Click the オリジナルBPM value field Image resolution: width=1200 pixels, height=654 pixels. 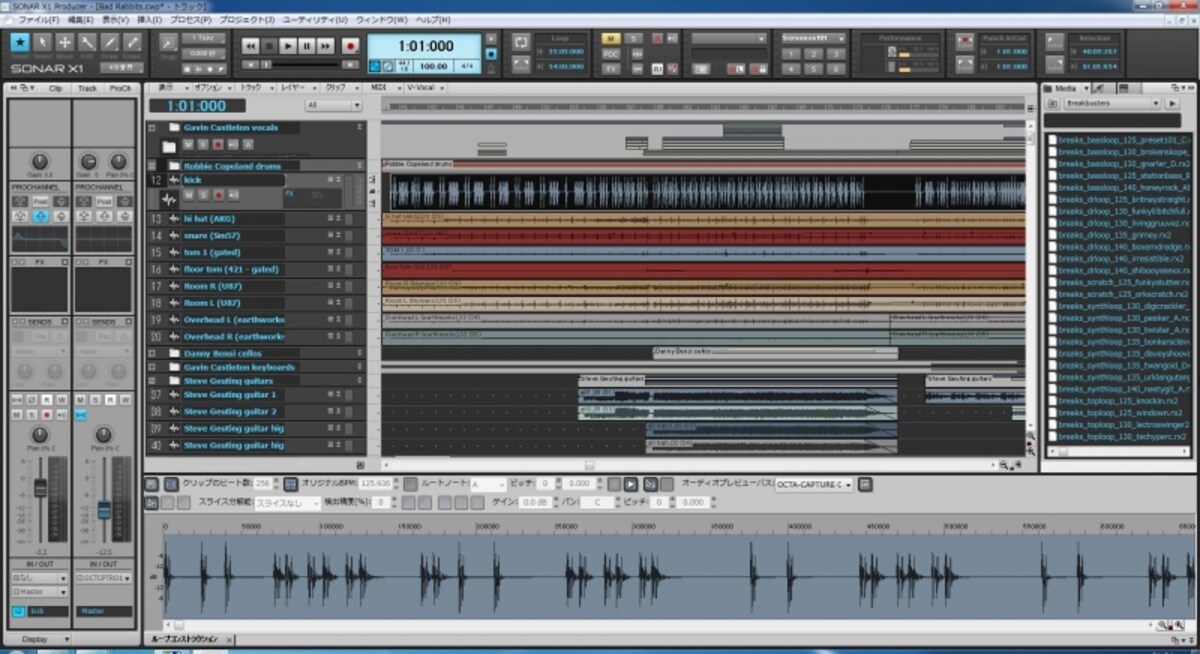[x=375, y=484]
